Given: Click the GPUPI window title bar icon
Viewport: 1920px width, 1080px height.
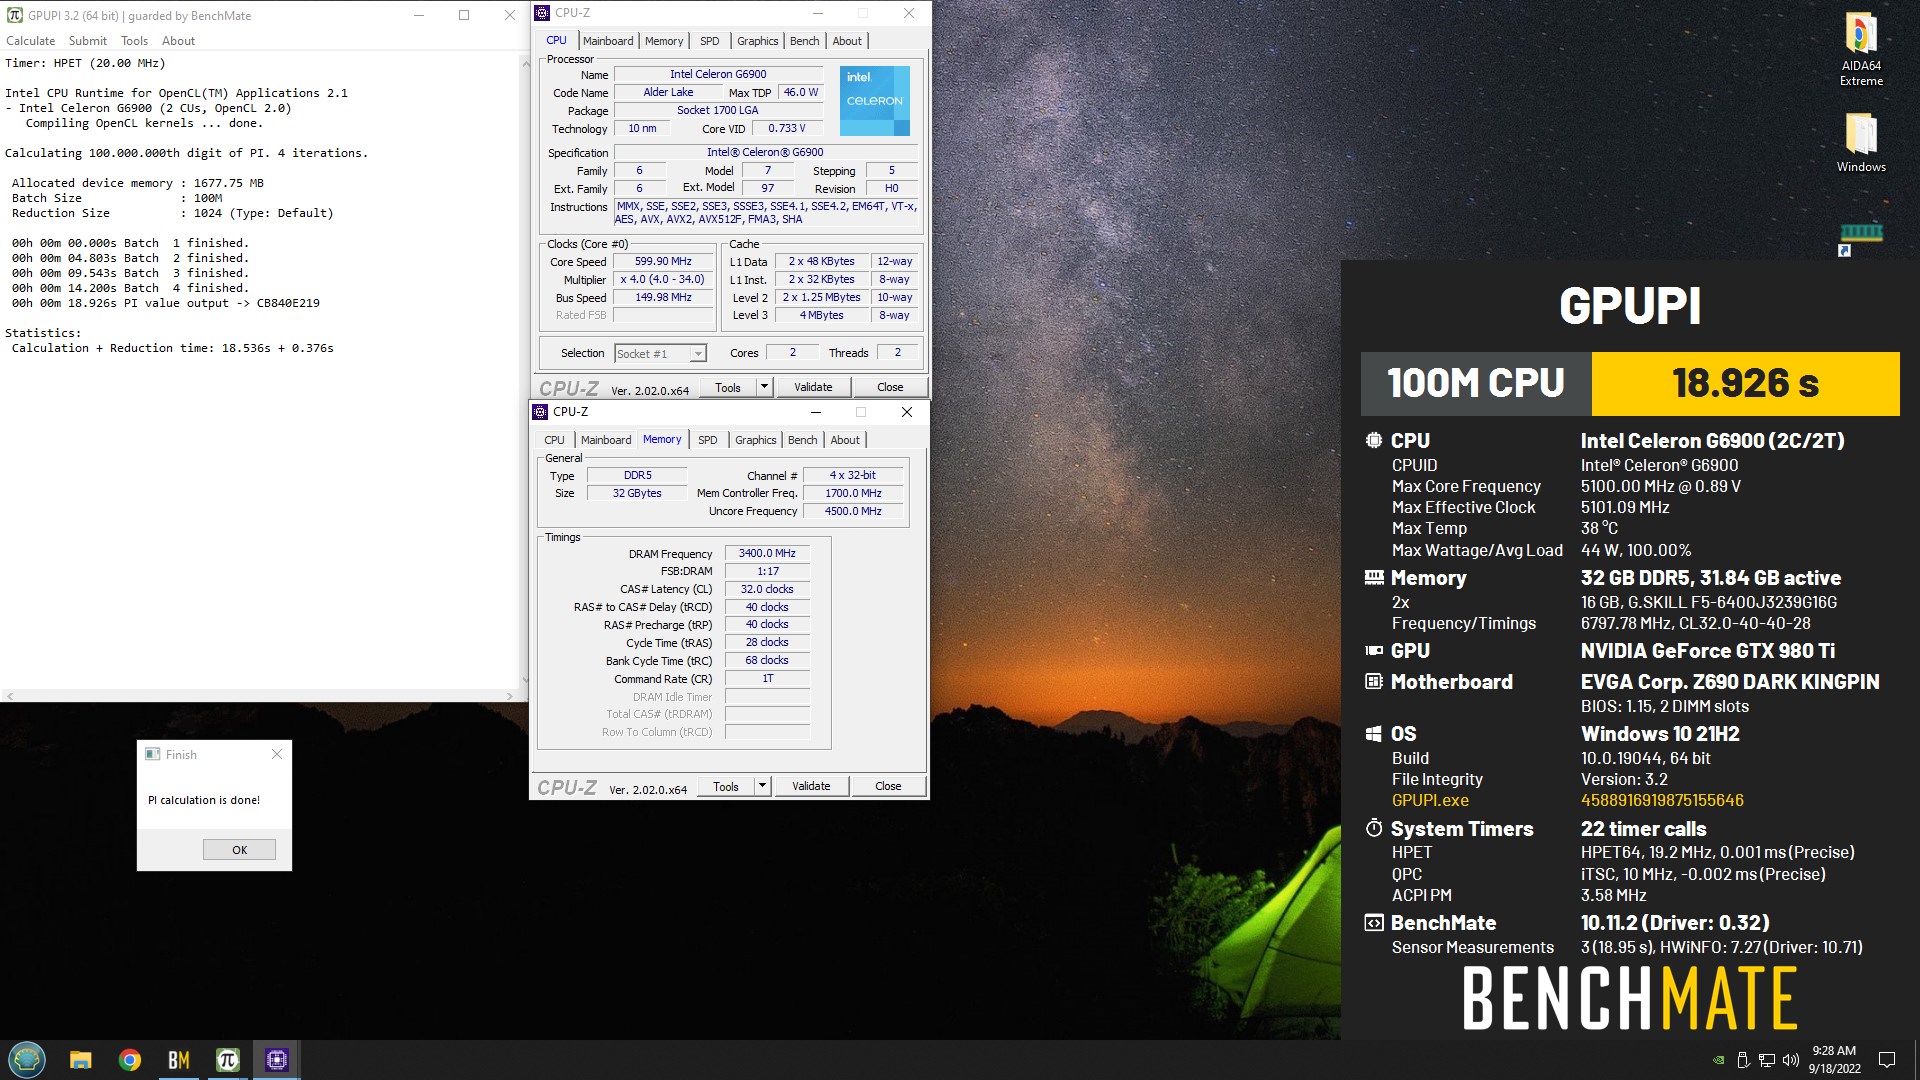Looking at the screenshot, I should pos(15,15).
